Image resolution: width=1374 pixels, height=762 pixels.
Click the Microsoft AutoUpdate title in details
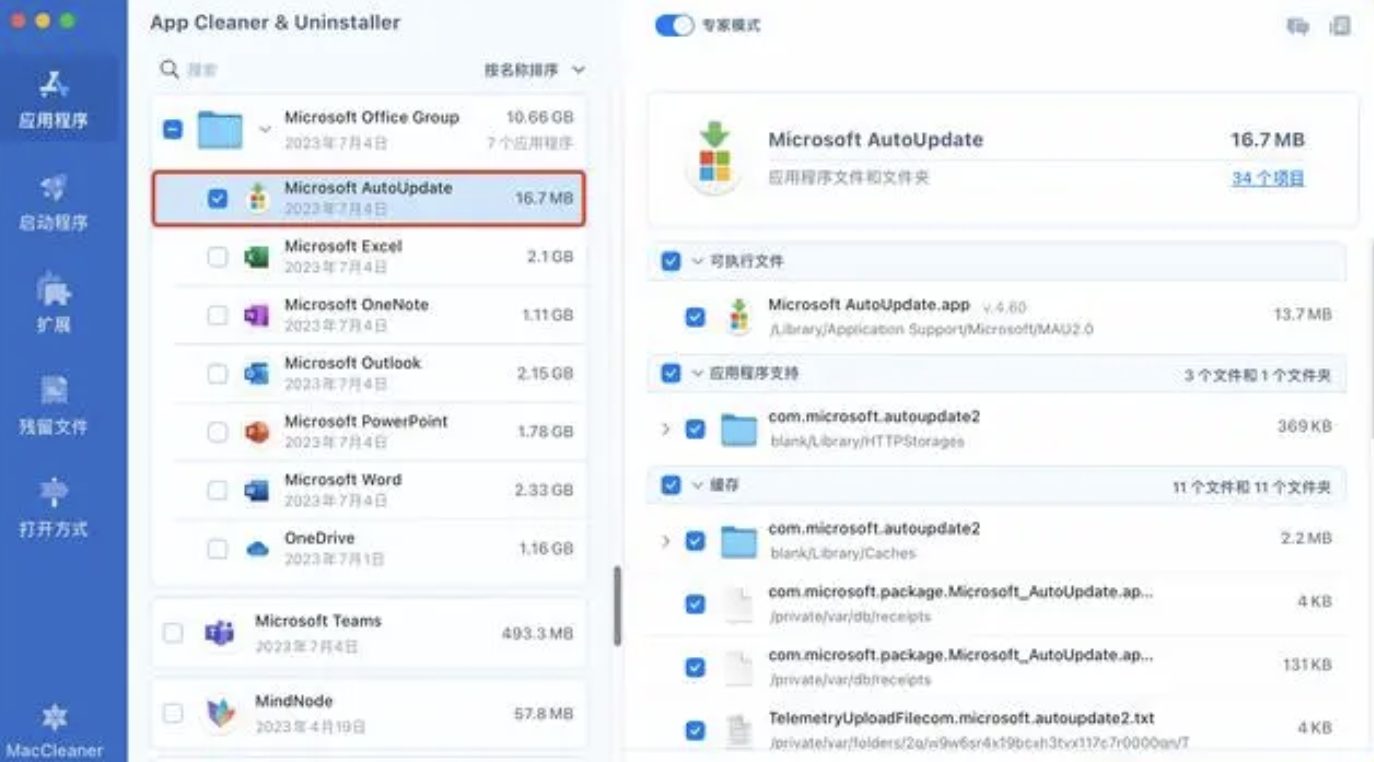[876, 140]
